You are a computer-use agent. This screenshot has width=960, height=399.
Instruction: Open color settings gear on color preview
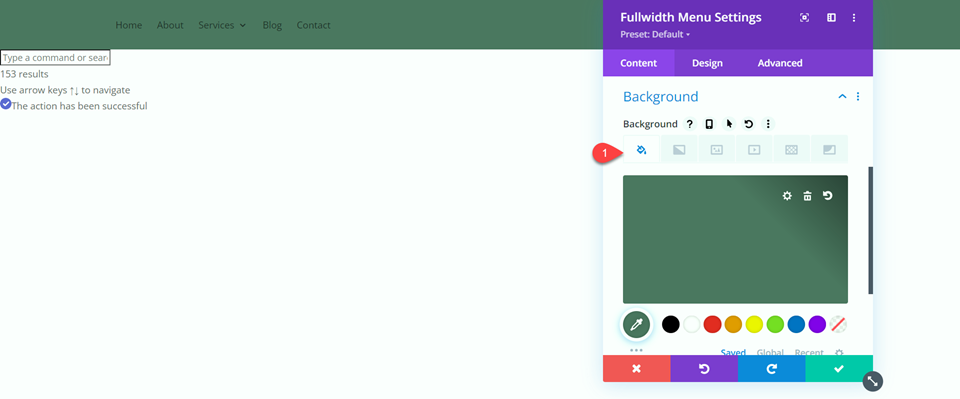click(787, 196)
